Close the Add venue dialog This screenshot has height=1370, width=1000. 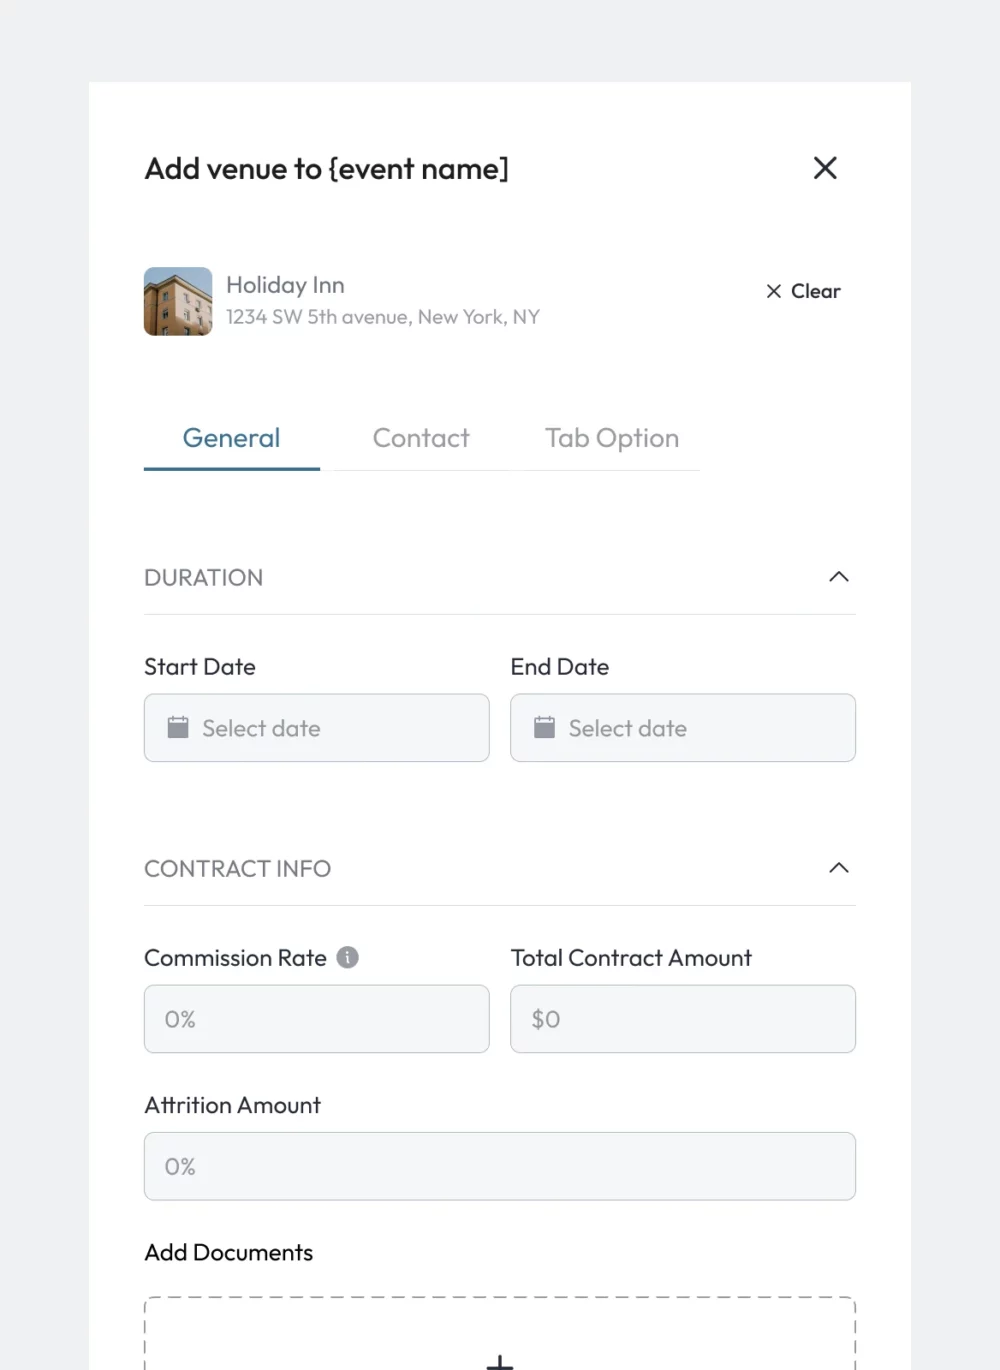pyautogui.click(x=825, y=168)
